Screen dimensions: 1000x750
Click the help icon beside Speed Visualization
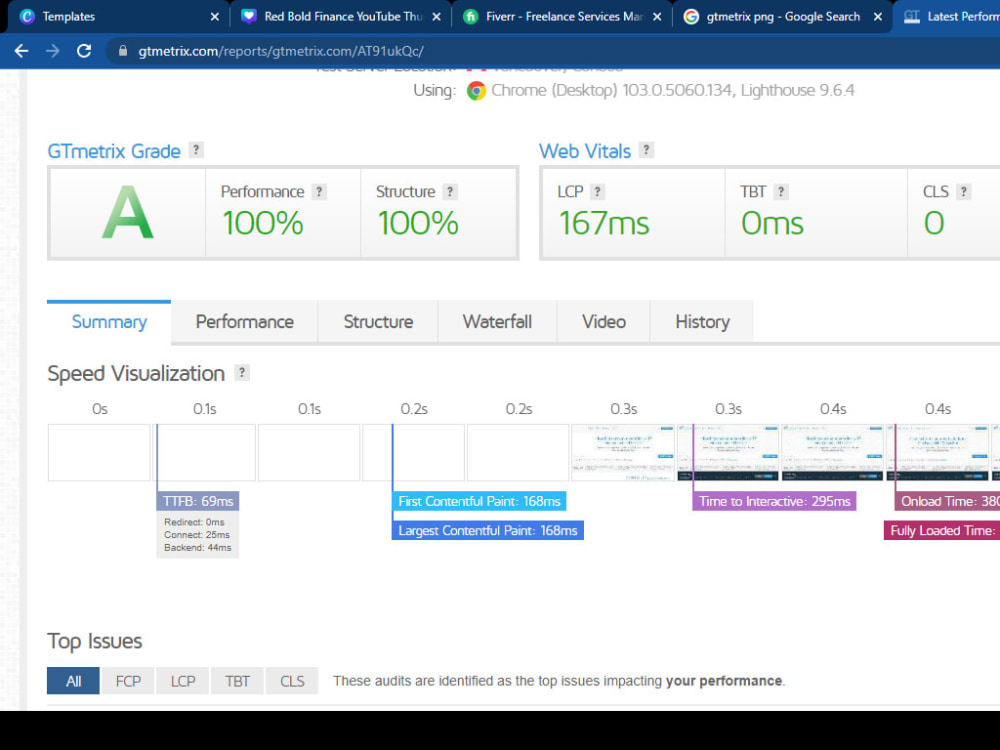coord(242,372)
